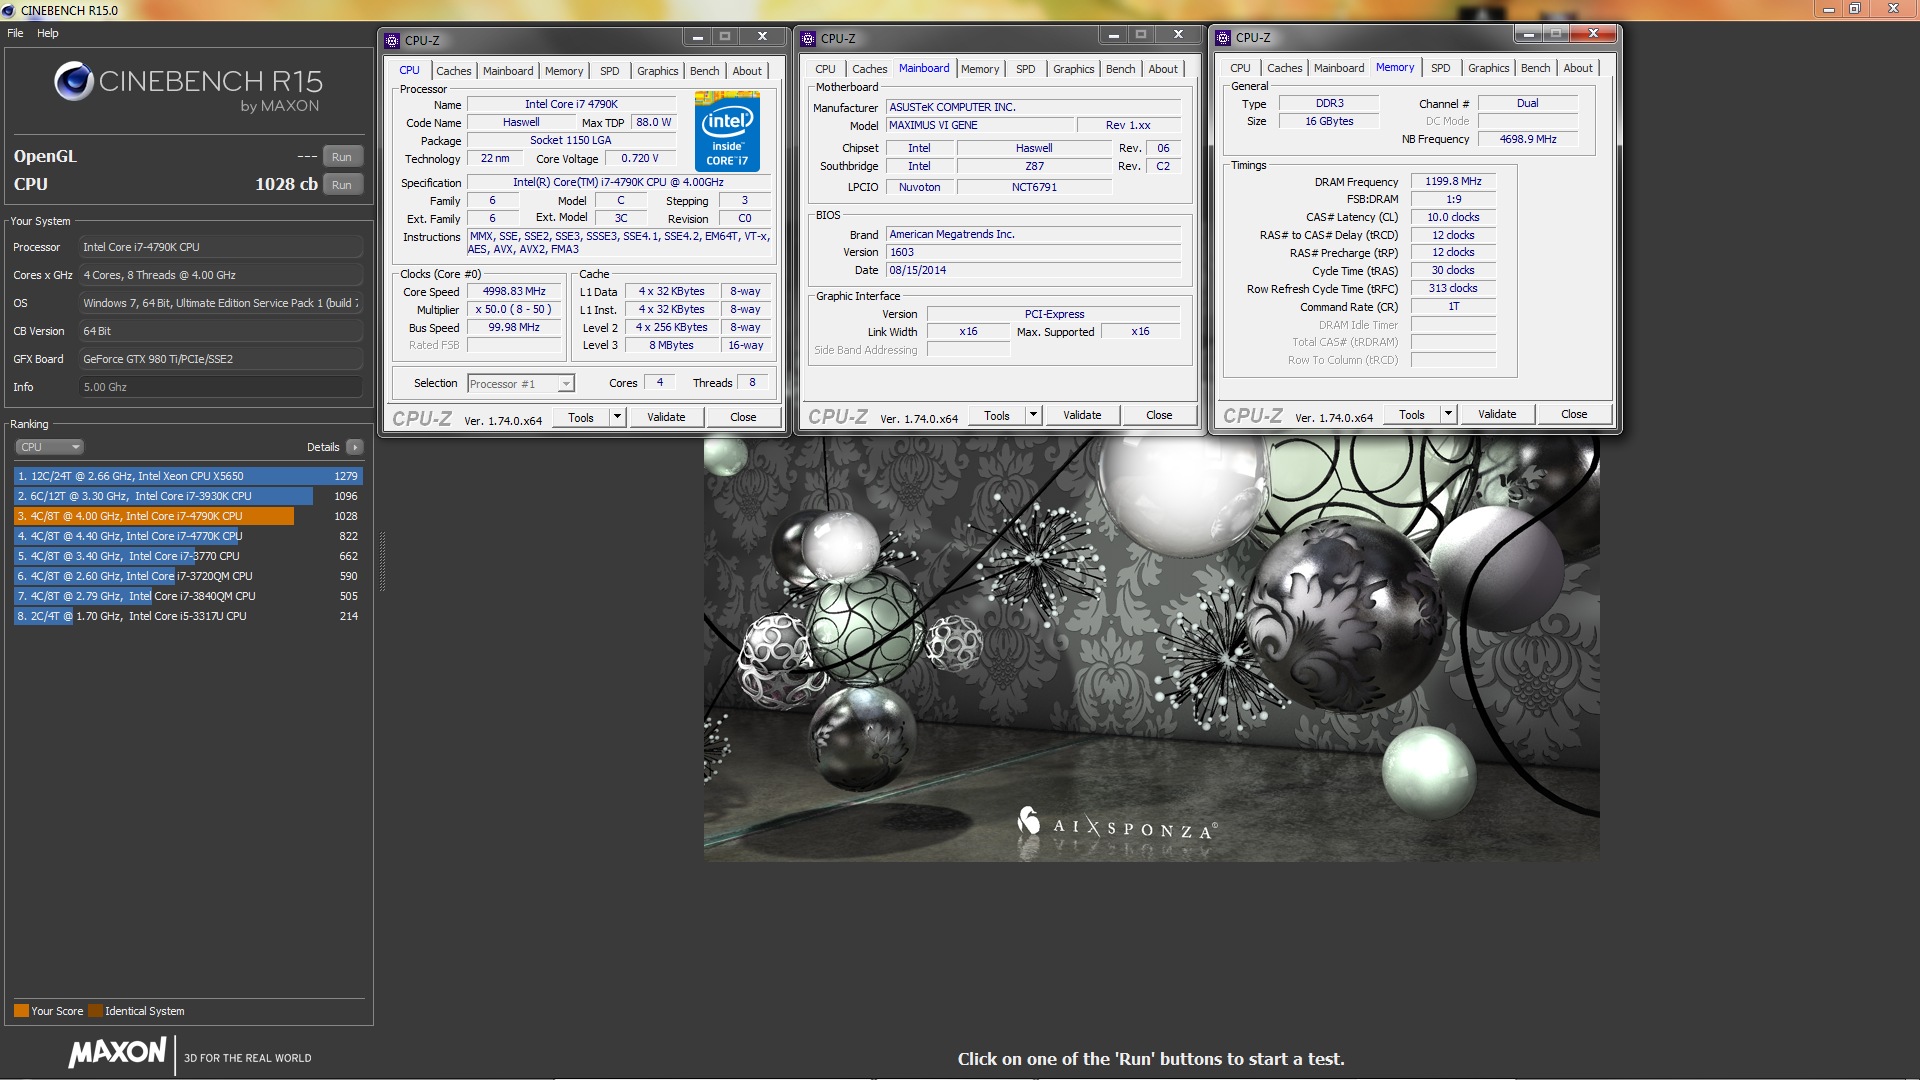Run the OpenGL benchmark
The image size is (1920, 1080).
[342, 157]
